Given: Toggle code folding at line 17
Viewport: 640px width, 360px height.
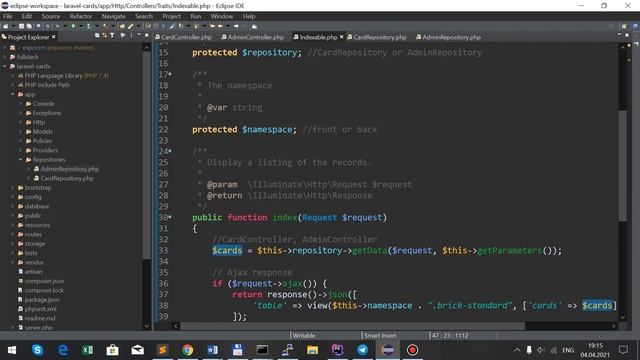Looking at the screenshot, I should [170, 74].
